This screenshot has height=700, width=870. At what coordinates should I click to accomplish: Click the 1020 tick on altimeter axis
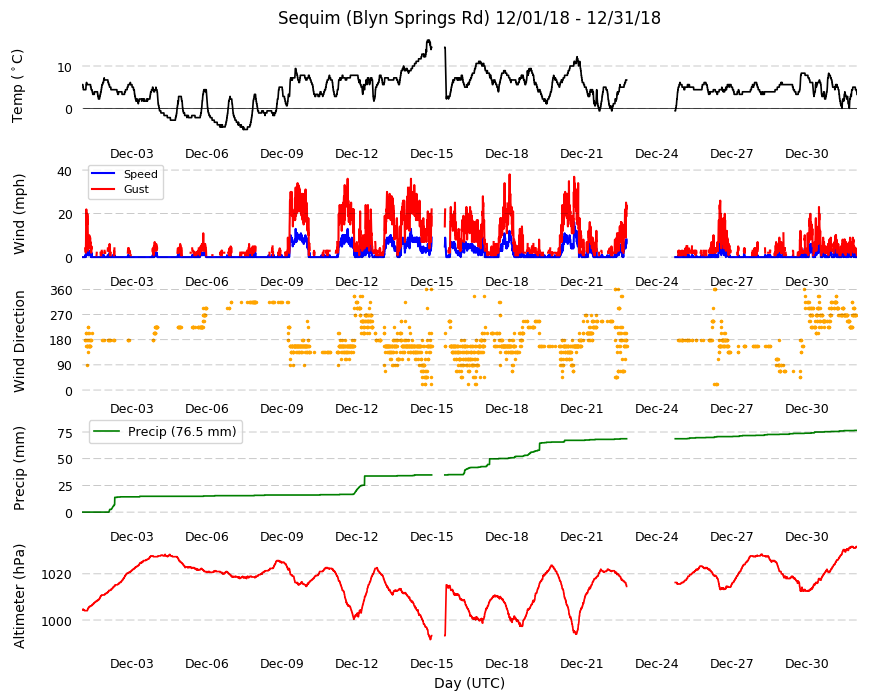(x=58, y=575)
